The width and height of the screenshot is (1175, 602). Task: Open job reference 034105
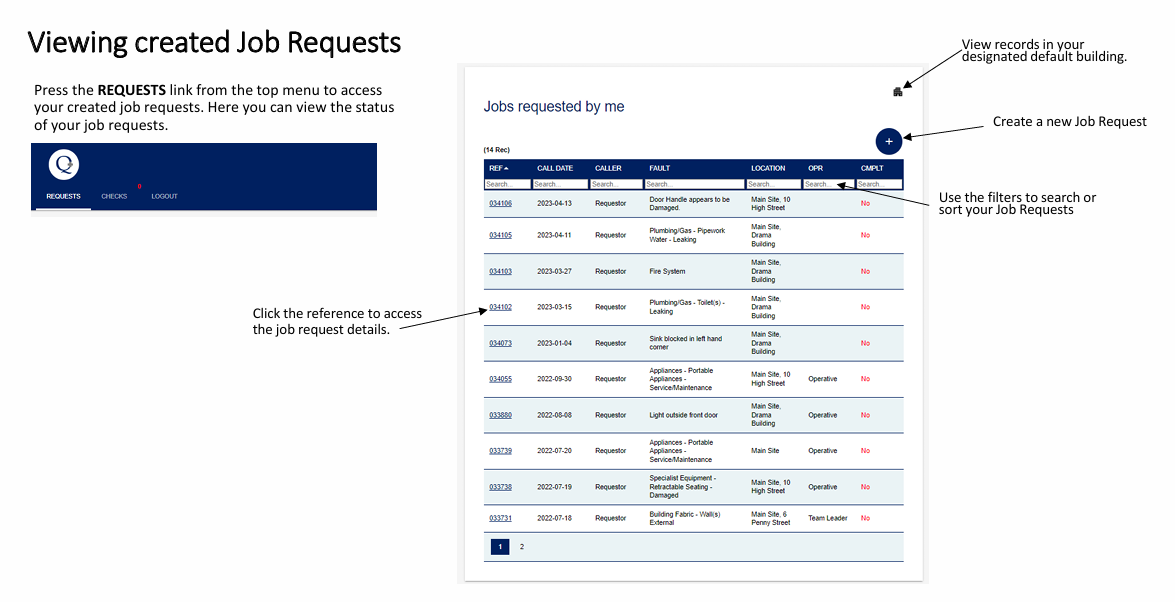tap(501, 235)
